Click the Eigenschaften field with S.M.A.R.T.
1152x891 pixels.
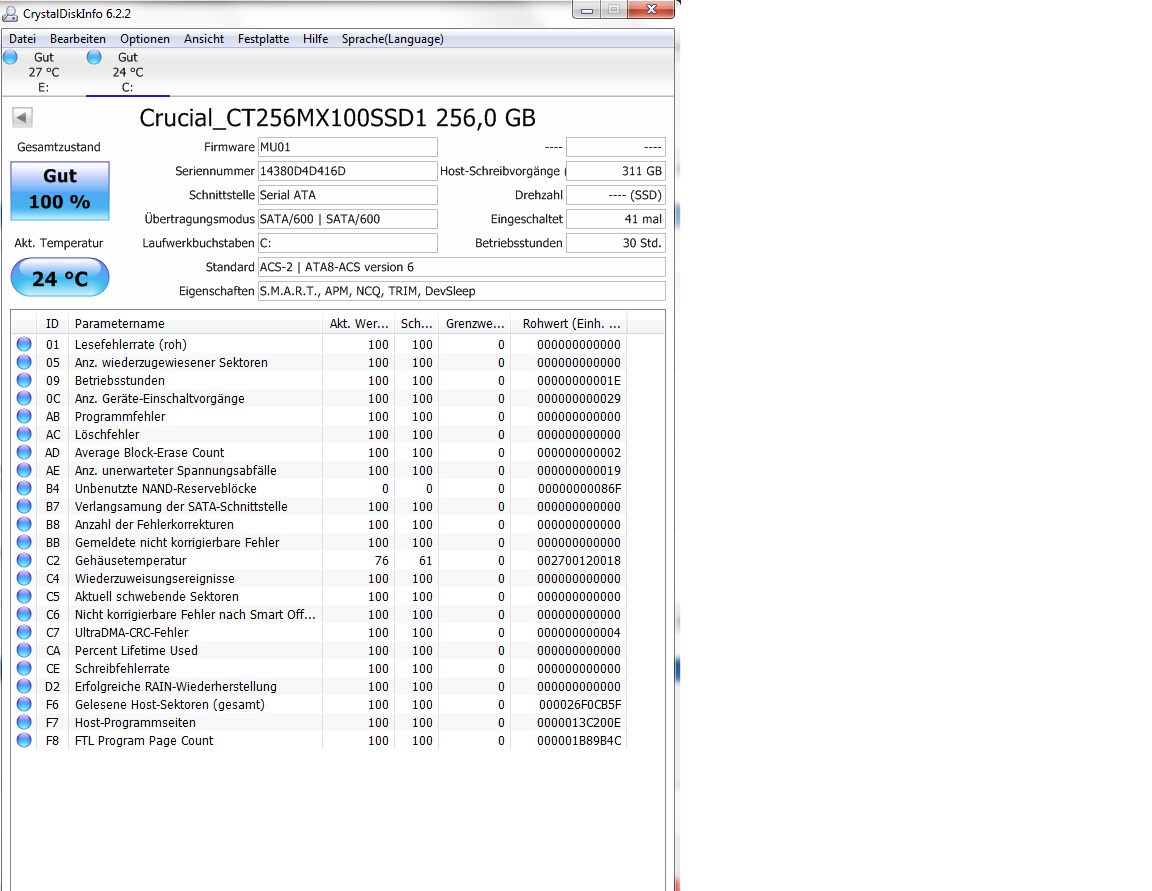point(461,291)
